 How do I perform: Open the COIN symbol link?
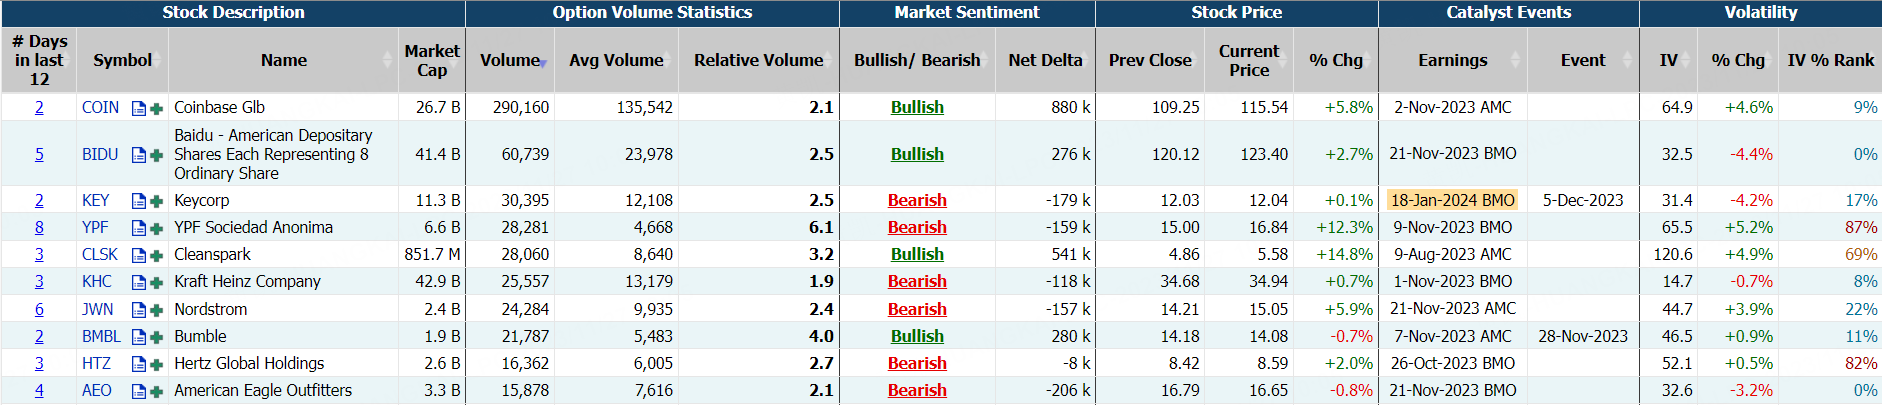point(100,107)
